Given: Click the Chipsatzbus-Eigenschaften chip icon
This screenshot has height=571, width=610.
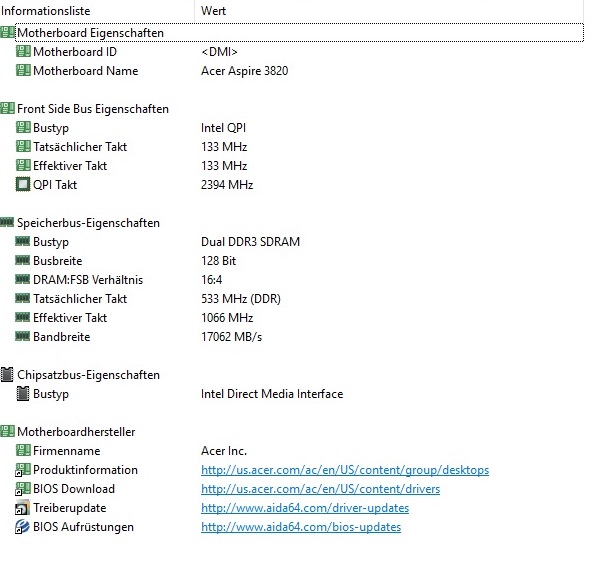Looking at the screenshot, I should point(7,374).
